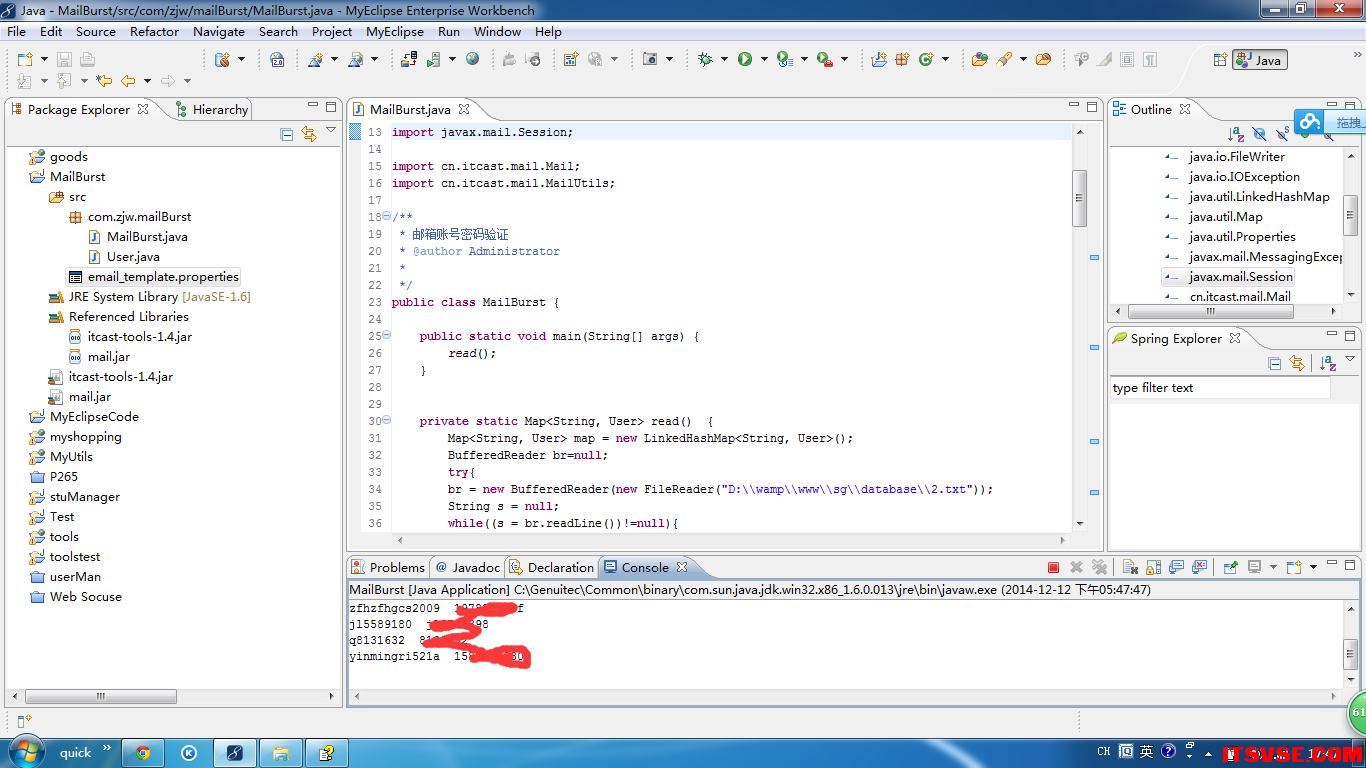1366x768 pixels.
Task: Switch to the Declaration tab
Action: [x=551, y=567]
